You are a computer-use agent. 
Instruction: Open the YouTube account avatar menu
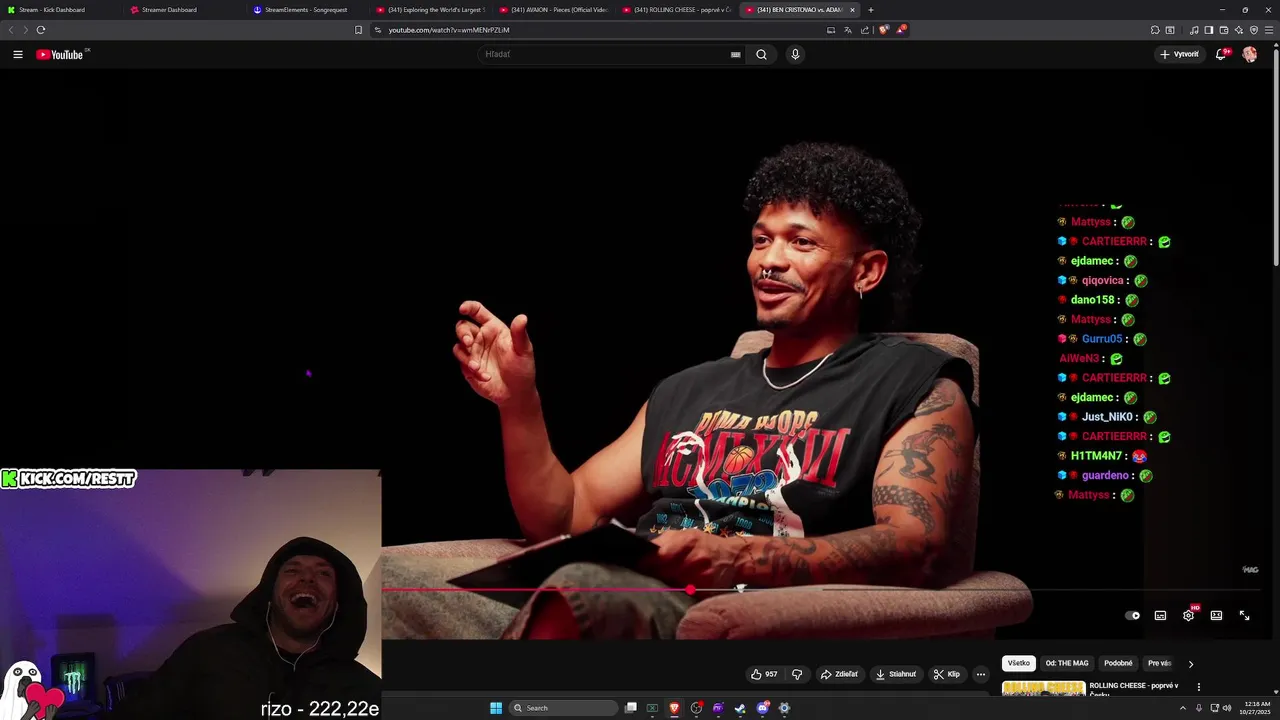tap(1249, 54)
